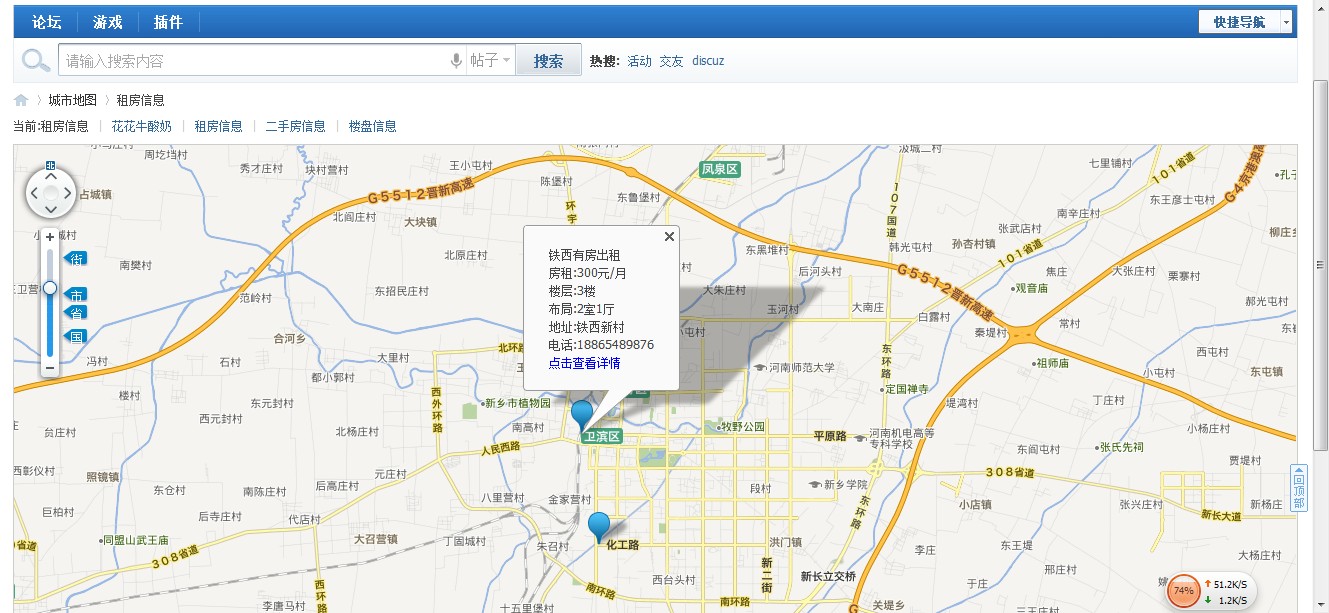This screenshot has height=613, width=1329.
Task: Zoom out with the minus button
Action: click(50, 368)
